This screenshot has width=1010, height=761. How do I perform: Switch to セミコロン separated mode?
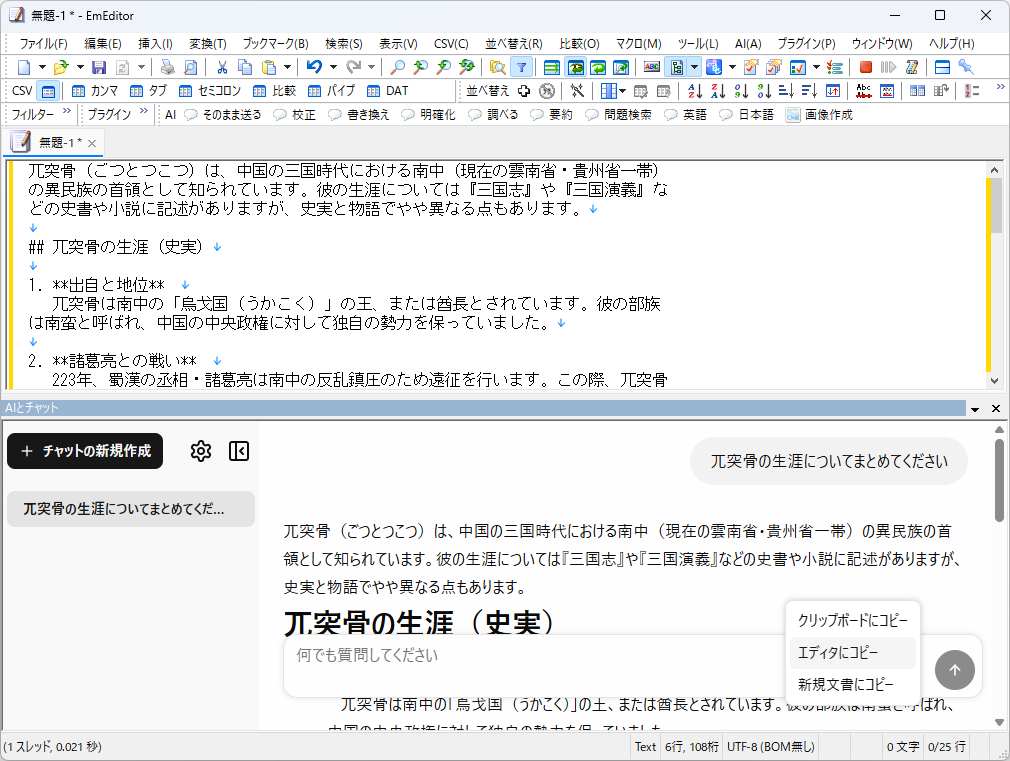point(210,91)
